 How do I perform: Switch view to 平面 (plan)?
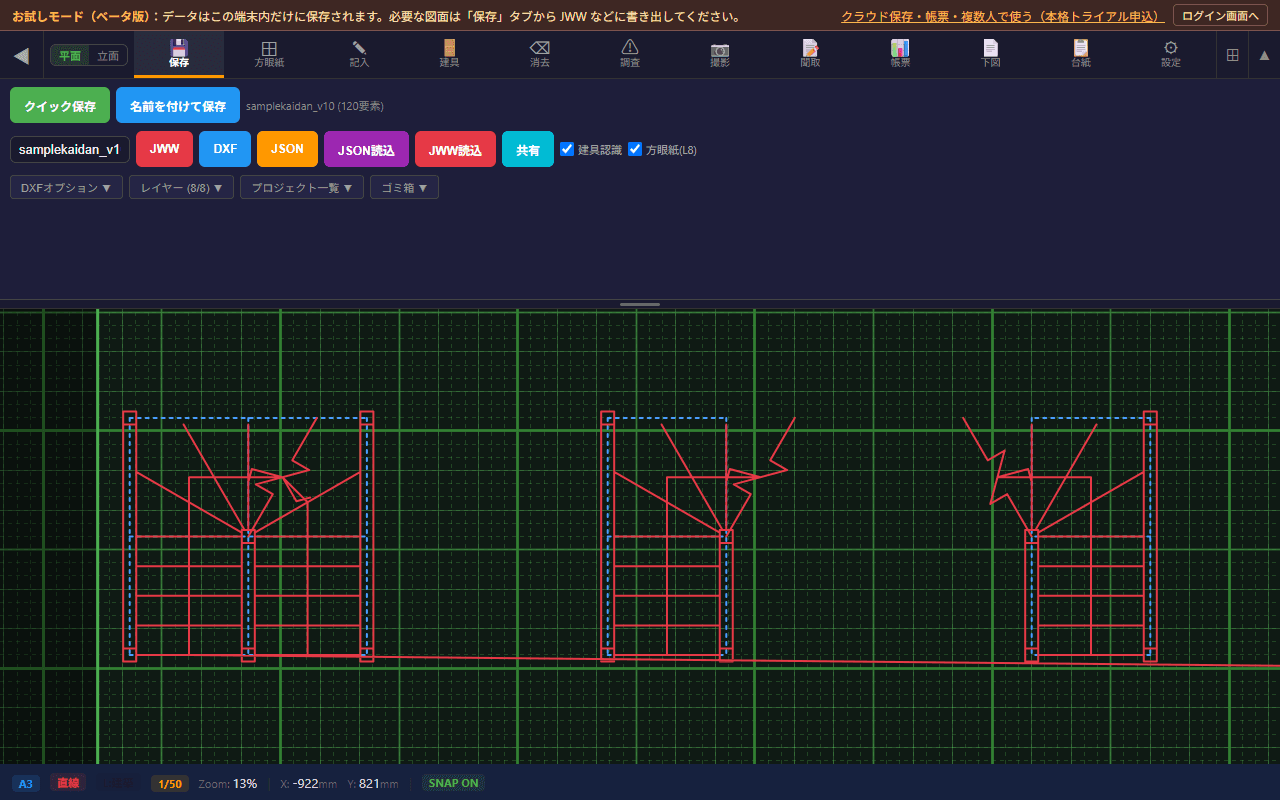click(x=70, y=55)
